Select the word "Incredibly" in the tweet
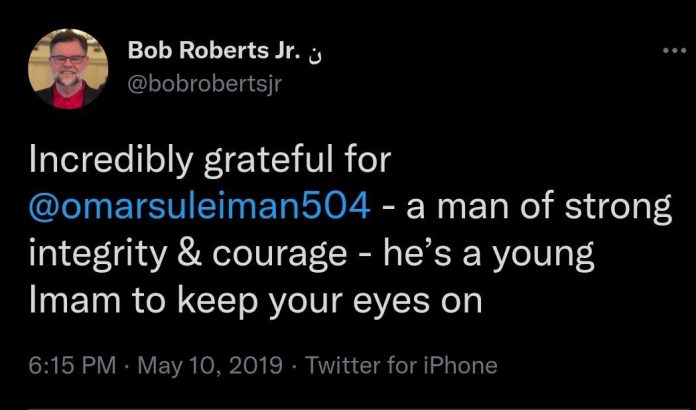 [x=111, y=160]
